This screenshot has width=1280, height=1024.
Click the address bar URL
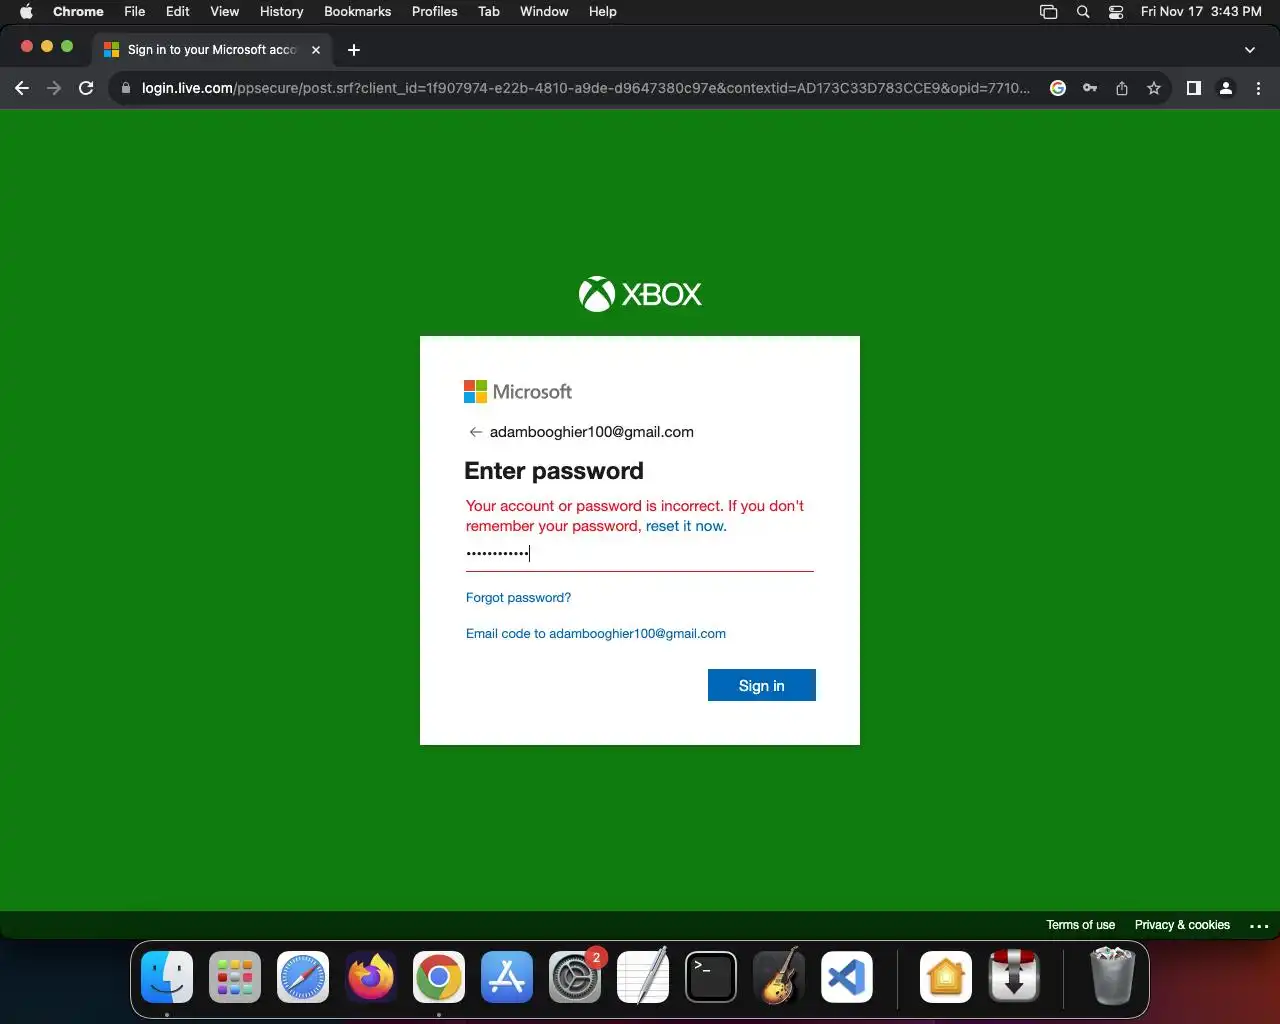585,88
